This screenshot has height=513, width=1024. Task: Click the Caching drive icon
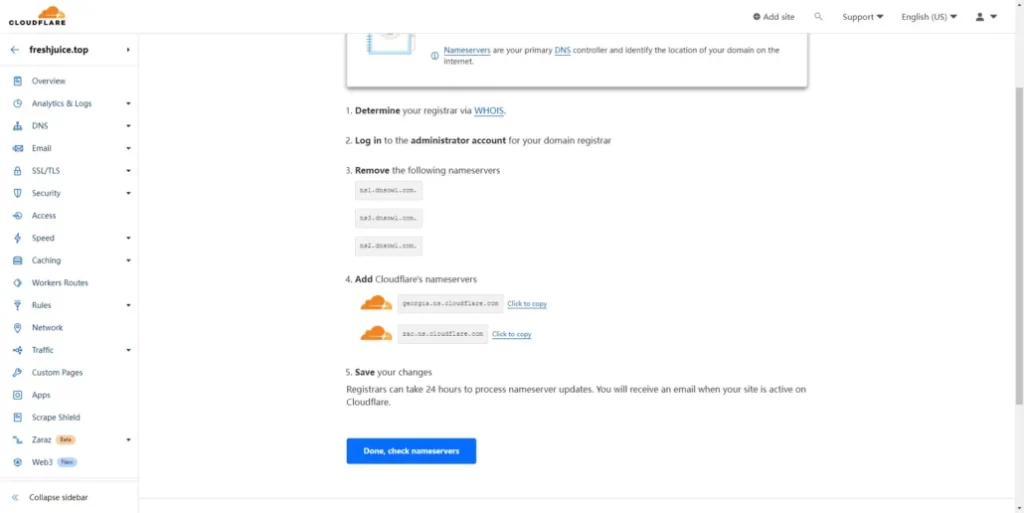coord(18,260)
